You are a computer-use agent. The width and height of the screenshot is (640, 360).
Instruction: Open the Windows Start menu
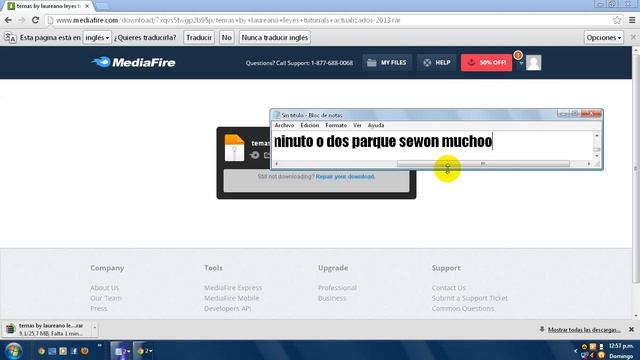click(x=13, y=351)
